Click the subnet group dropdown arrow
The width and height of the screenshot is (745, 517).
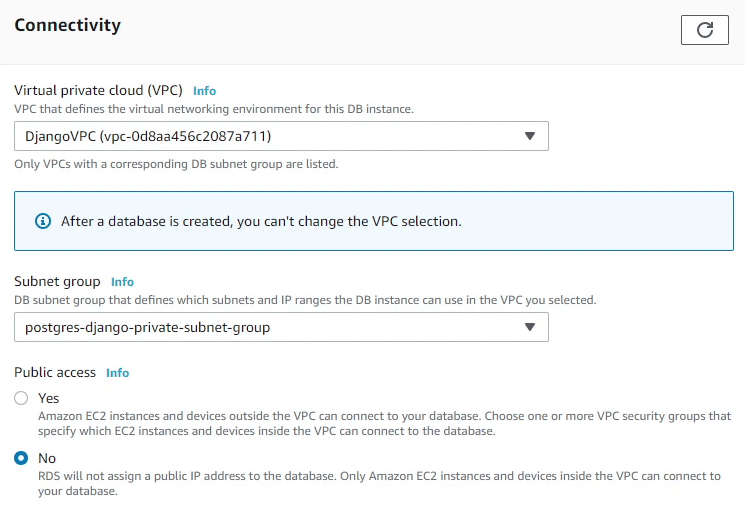tap(530, 327)
